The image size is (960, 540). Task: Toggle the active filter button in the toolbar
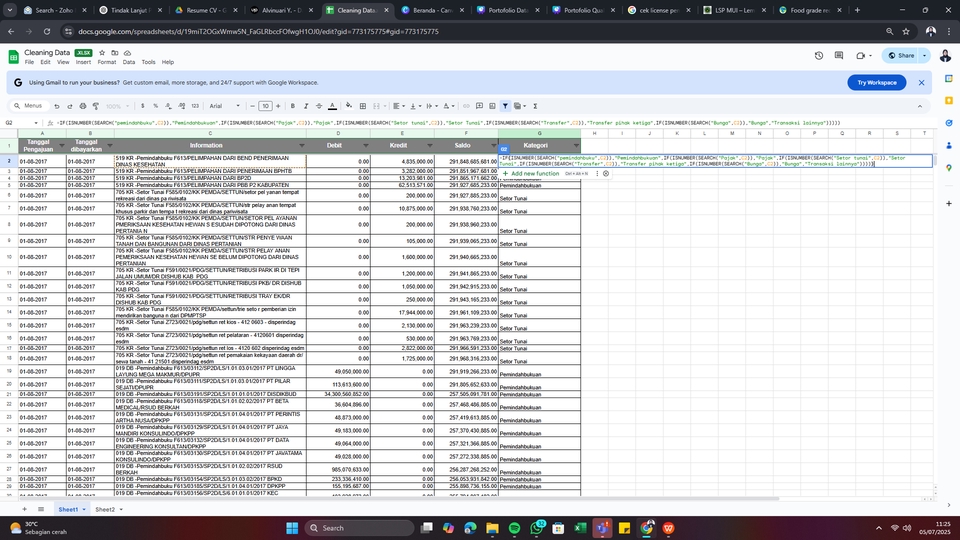click(505, 105)
